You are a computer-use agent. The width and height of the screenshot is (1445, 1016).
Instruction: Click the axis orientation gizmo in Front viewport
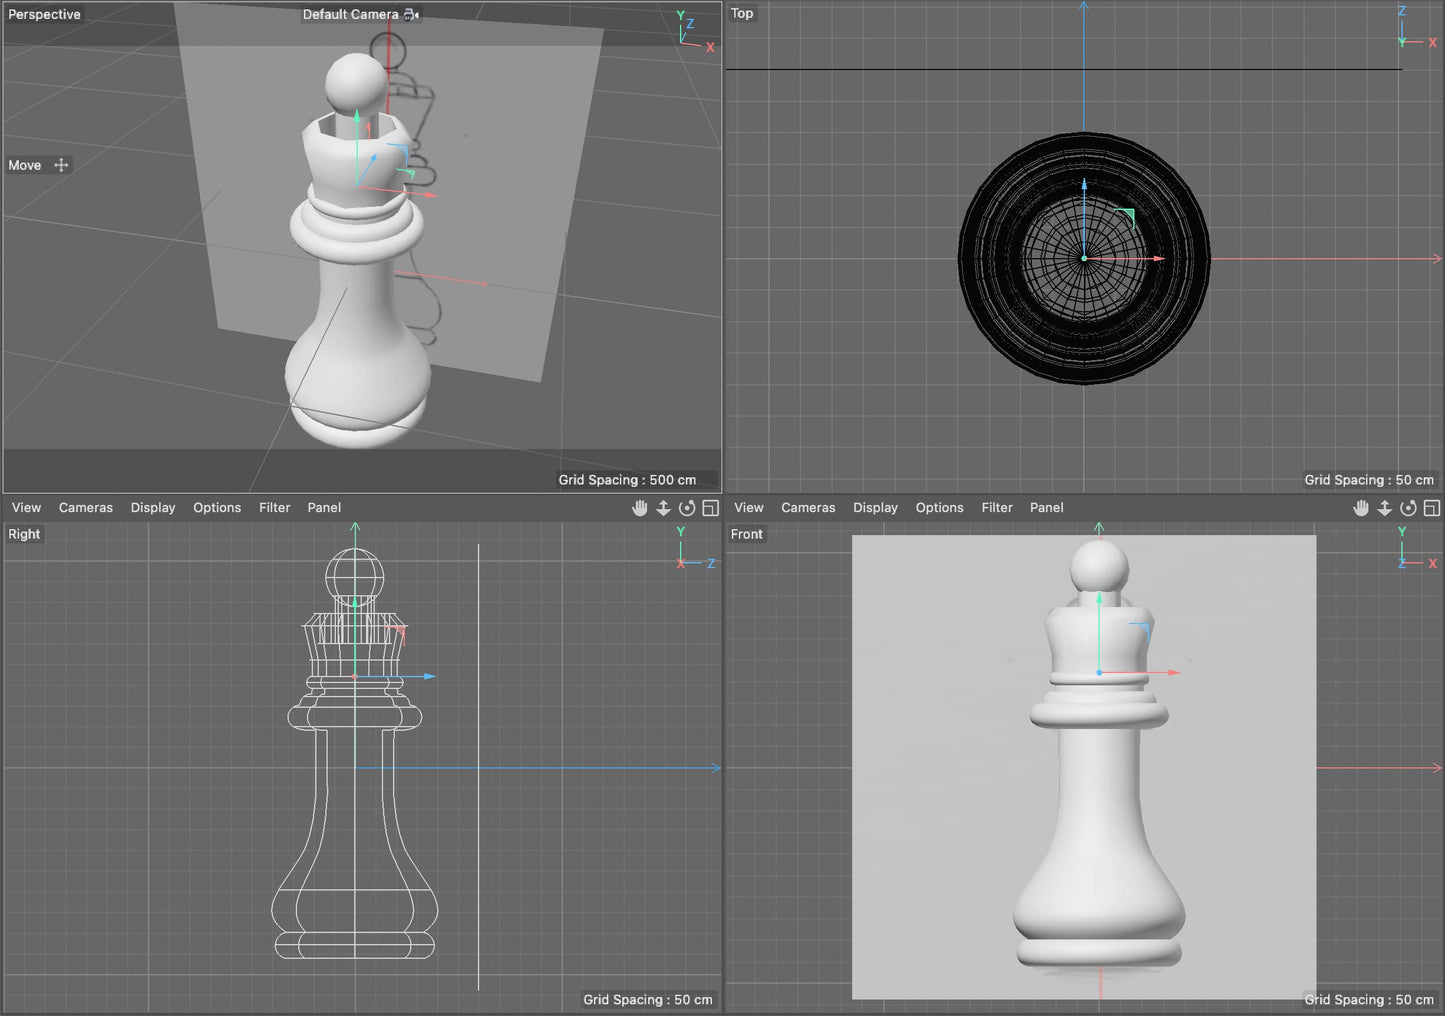(1405, 547)
